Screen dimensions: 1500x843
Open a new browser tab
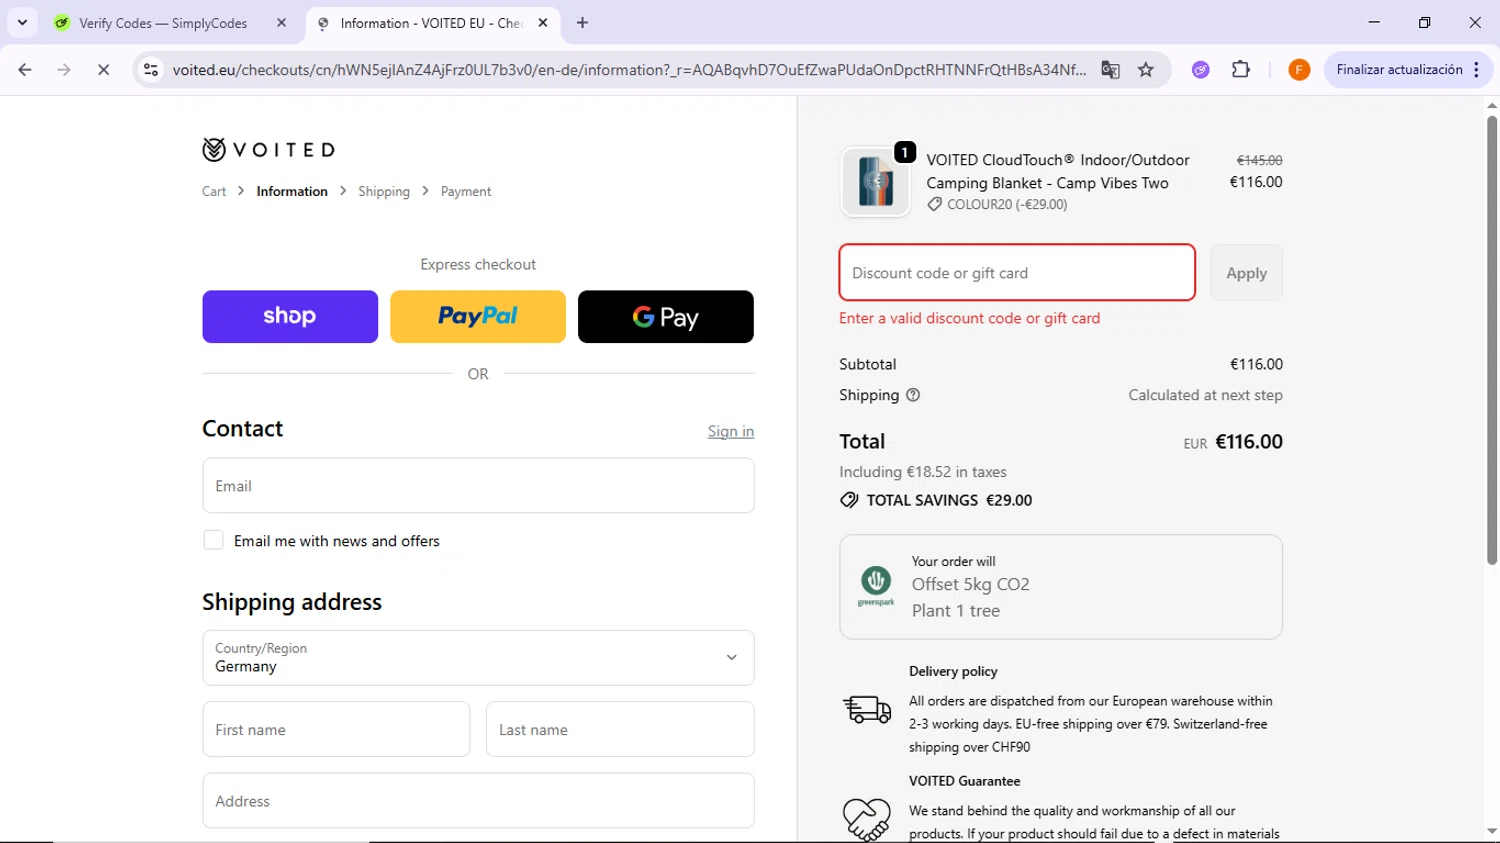point(583,22)
